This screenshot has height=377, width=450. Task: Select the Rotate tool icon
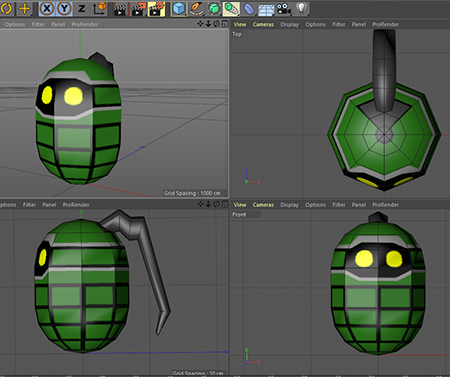pos(6,8)
